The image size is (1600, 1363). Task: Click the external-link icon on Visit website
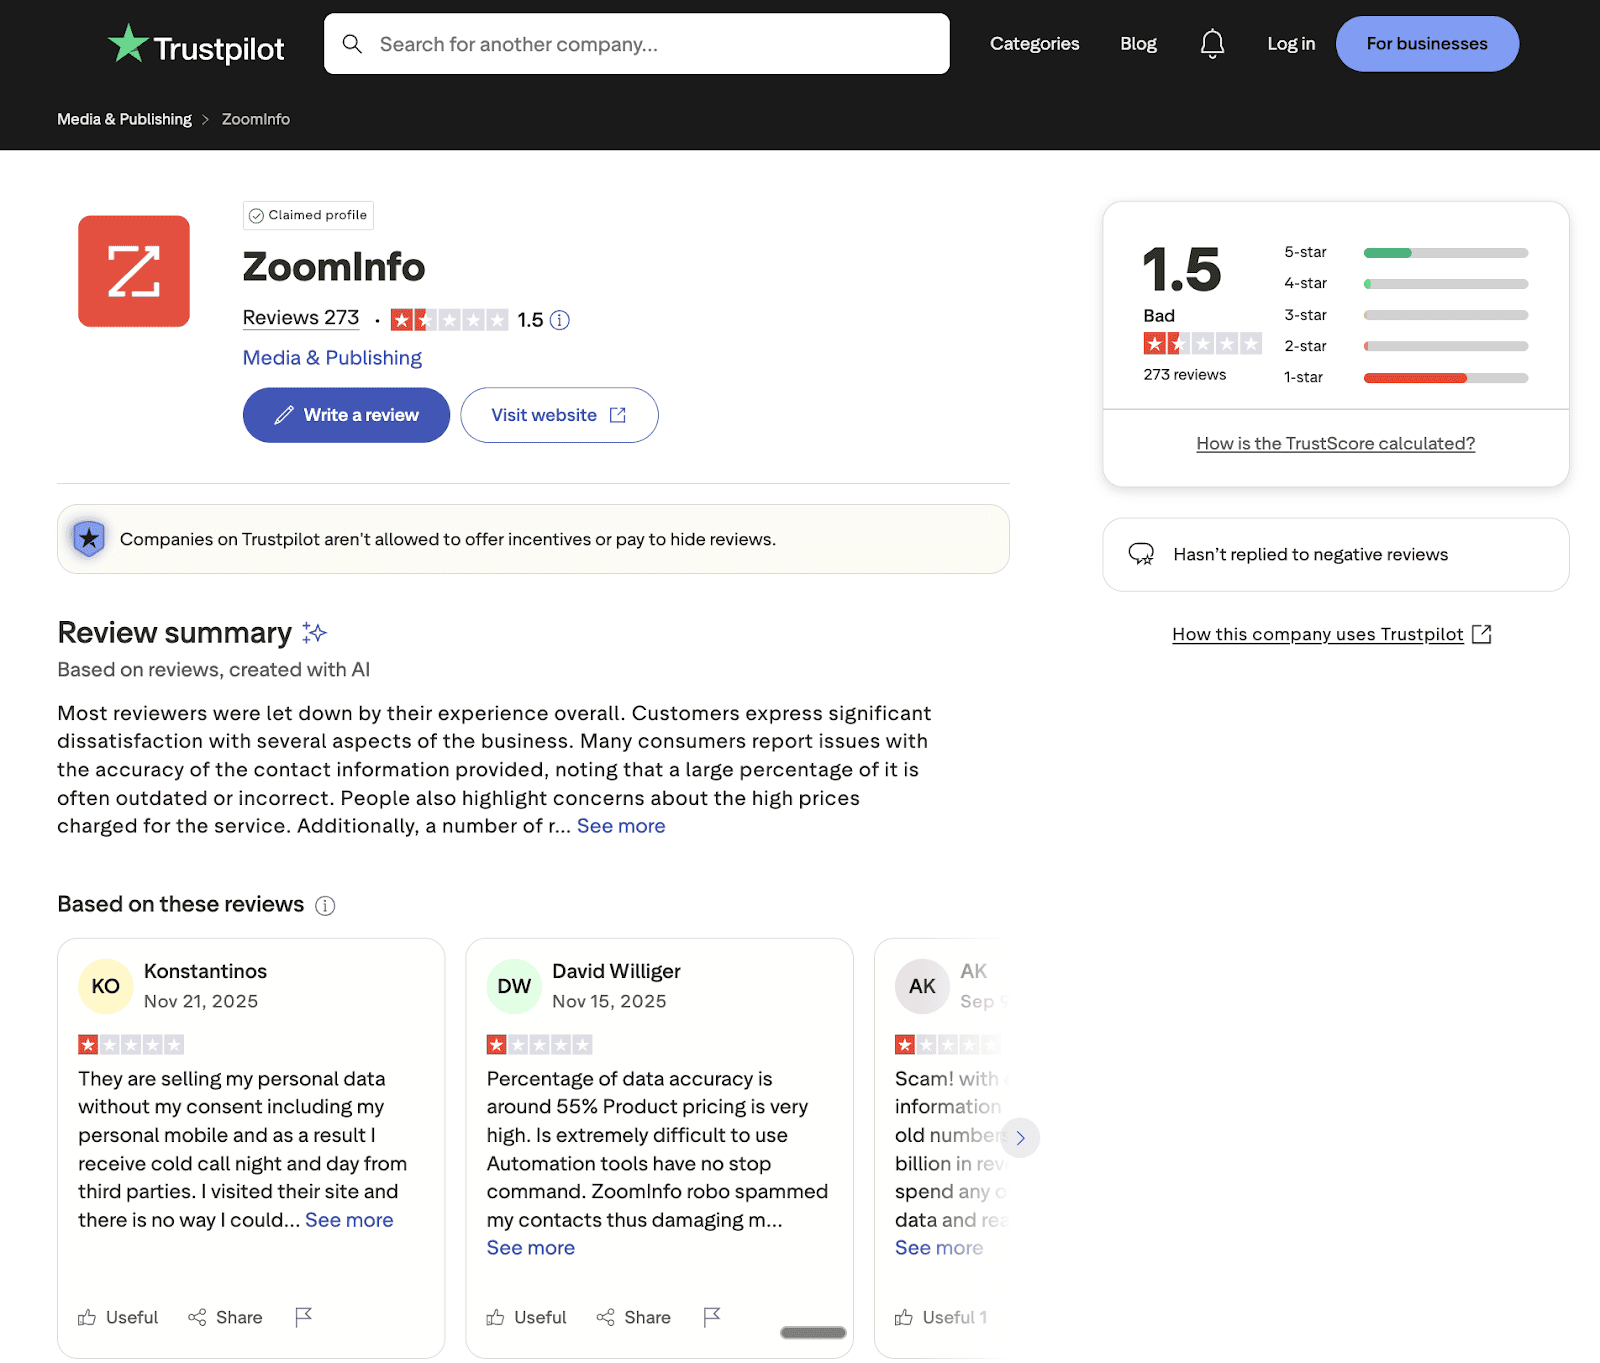(x=617, y=414)
